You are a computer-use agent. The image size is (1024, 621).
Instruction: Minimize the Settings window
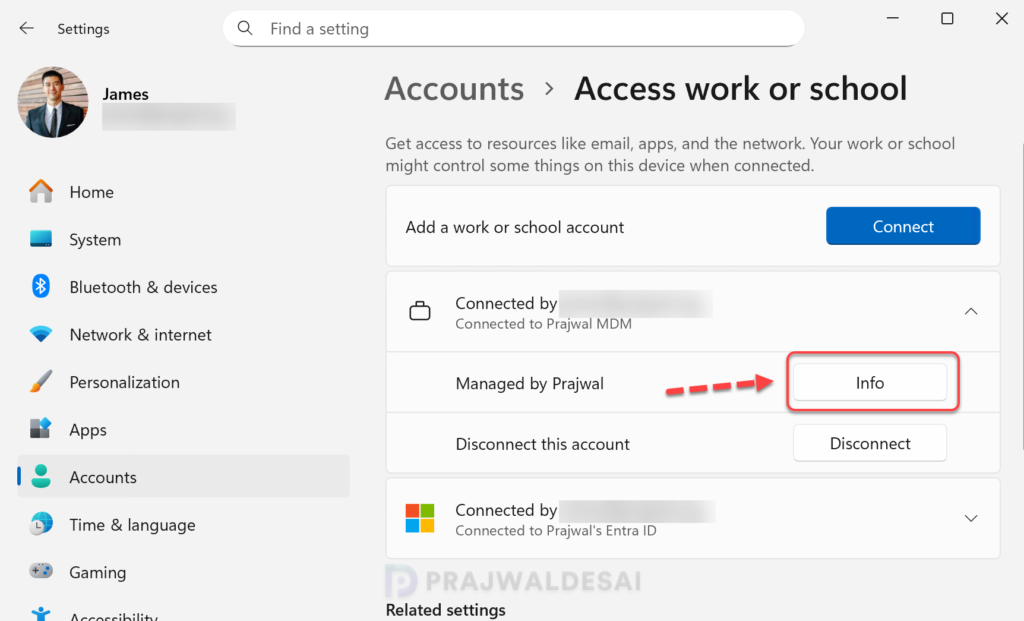893,18
